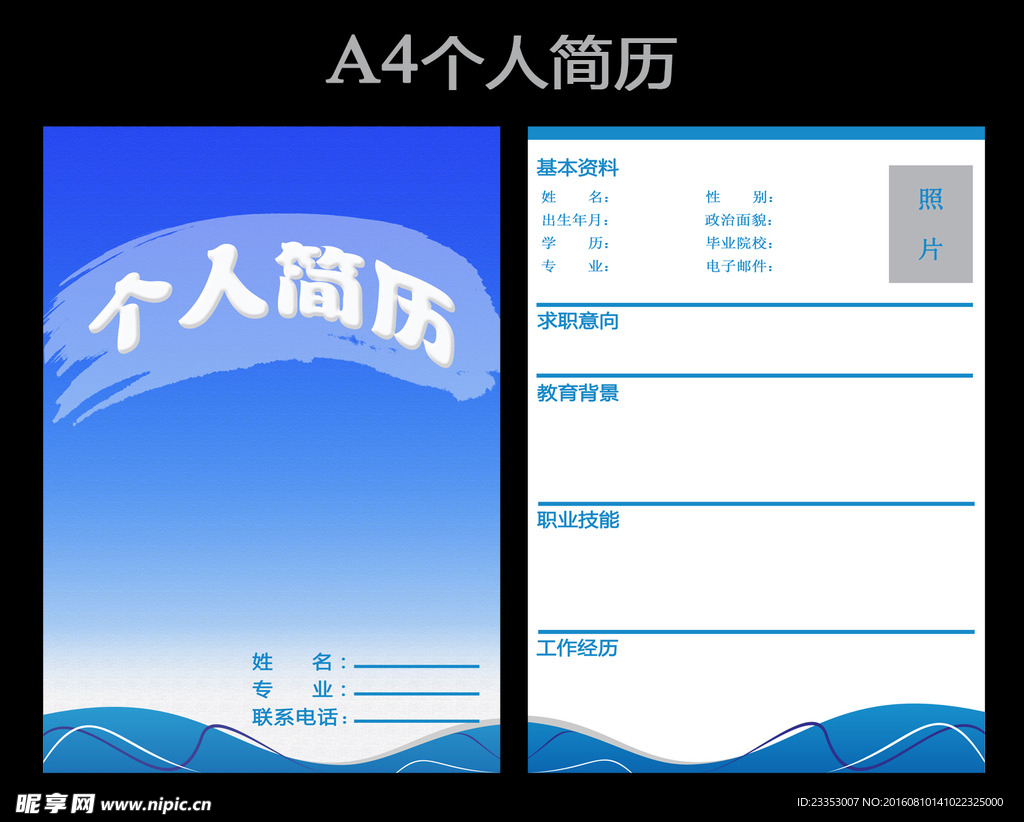Click the 专业 underline on the cover page
This screenshot has height=822, width=1024.
point(416,692)
